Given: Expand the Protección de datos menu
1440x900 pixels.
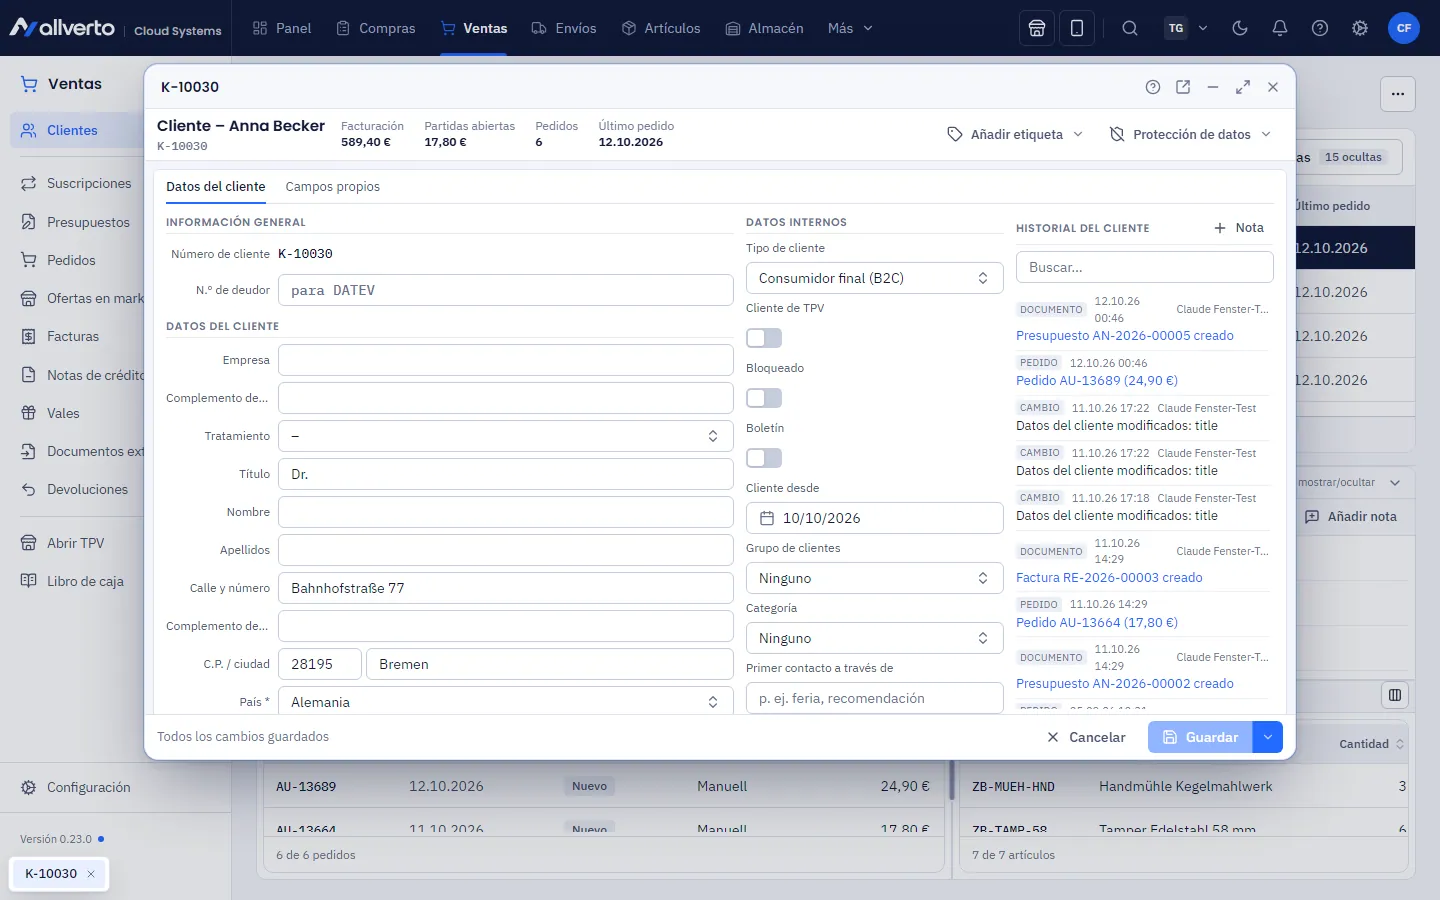Looking at the screenshot, I should click(x=1190, y=134).
